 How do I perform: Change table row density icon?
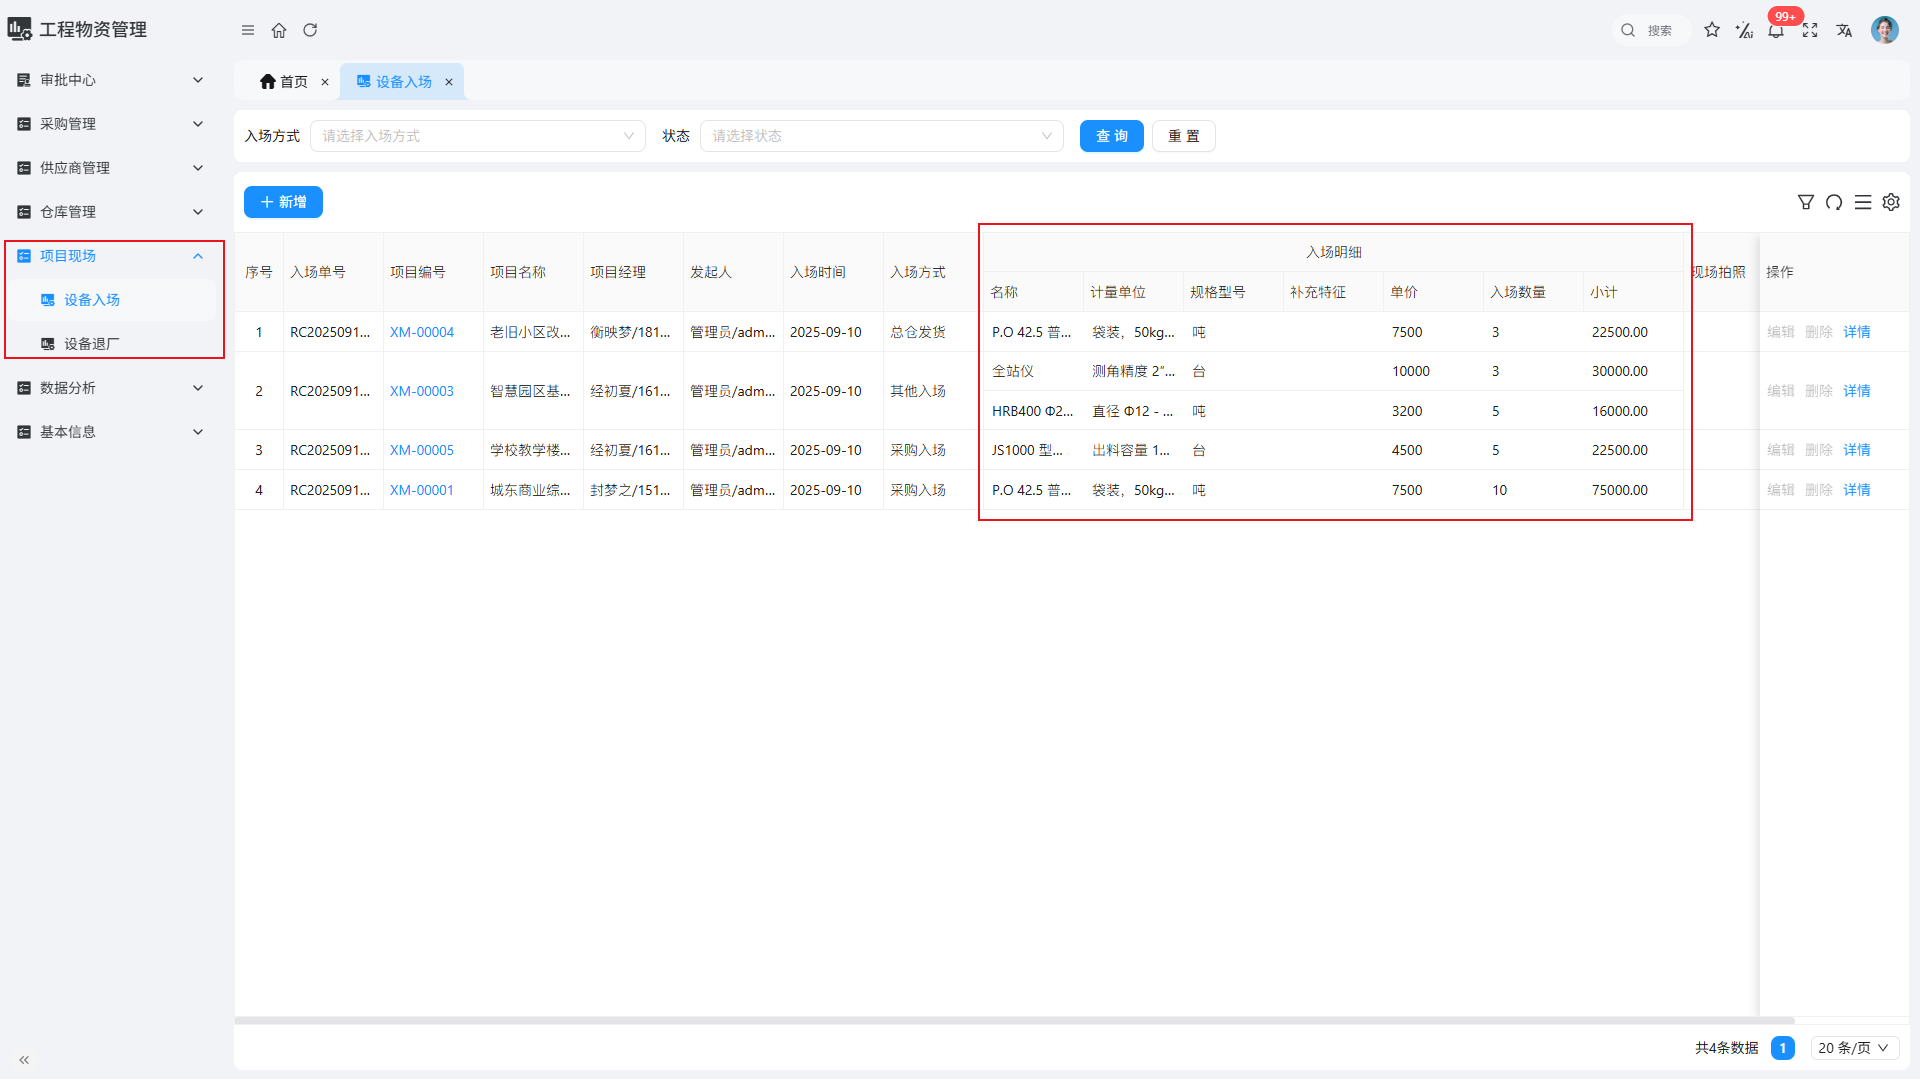[x=1863, y=202]
